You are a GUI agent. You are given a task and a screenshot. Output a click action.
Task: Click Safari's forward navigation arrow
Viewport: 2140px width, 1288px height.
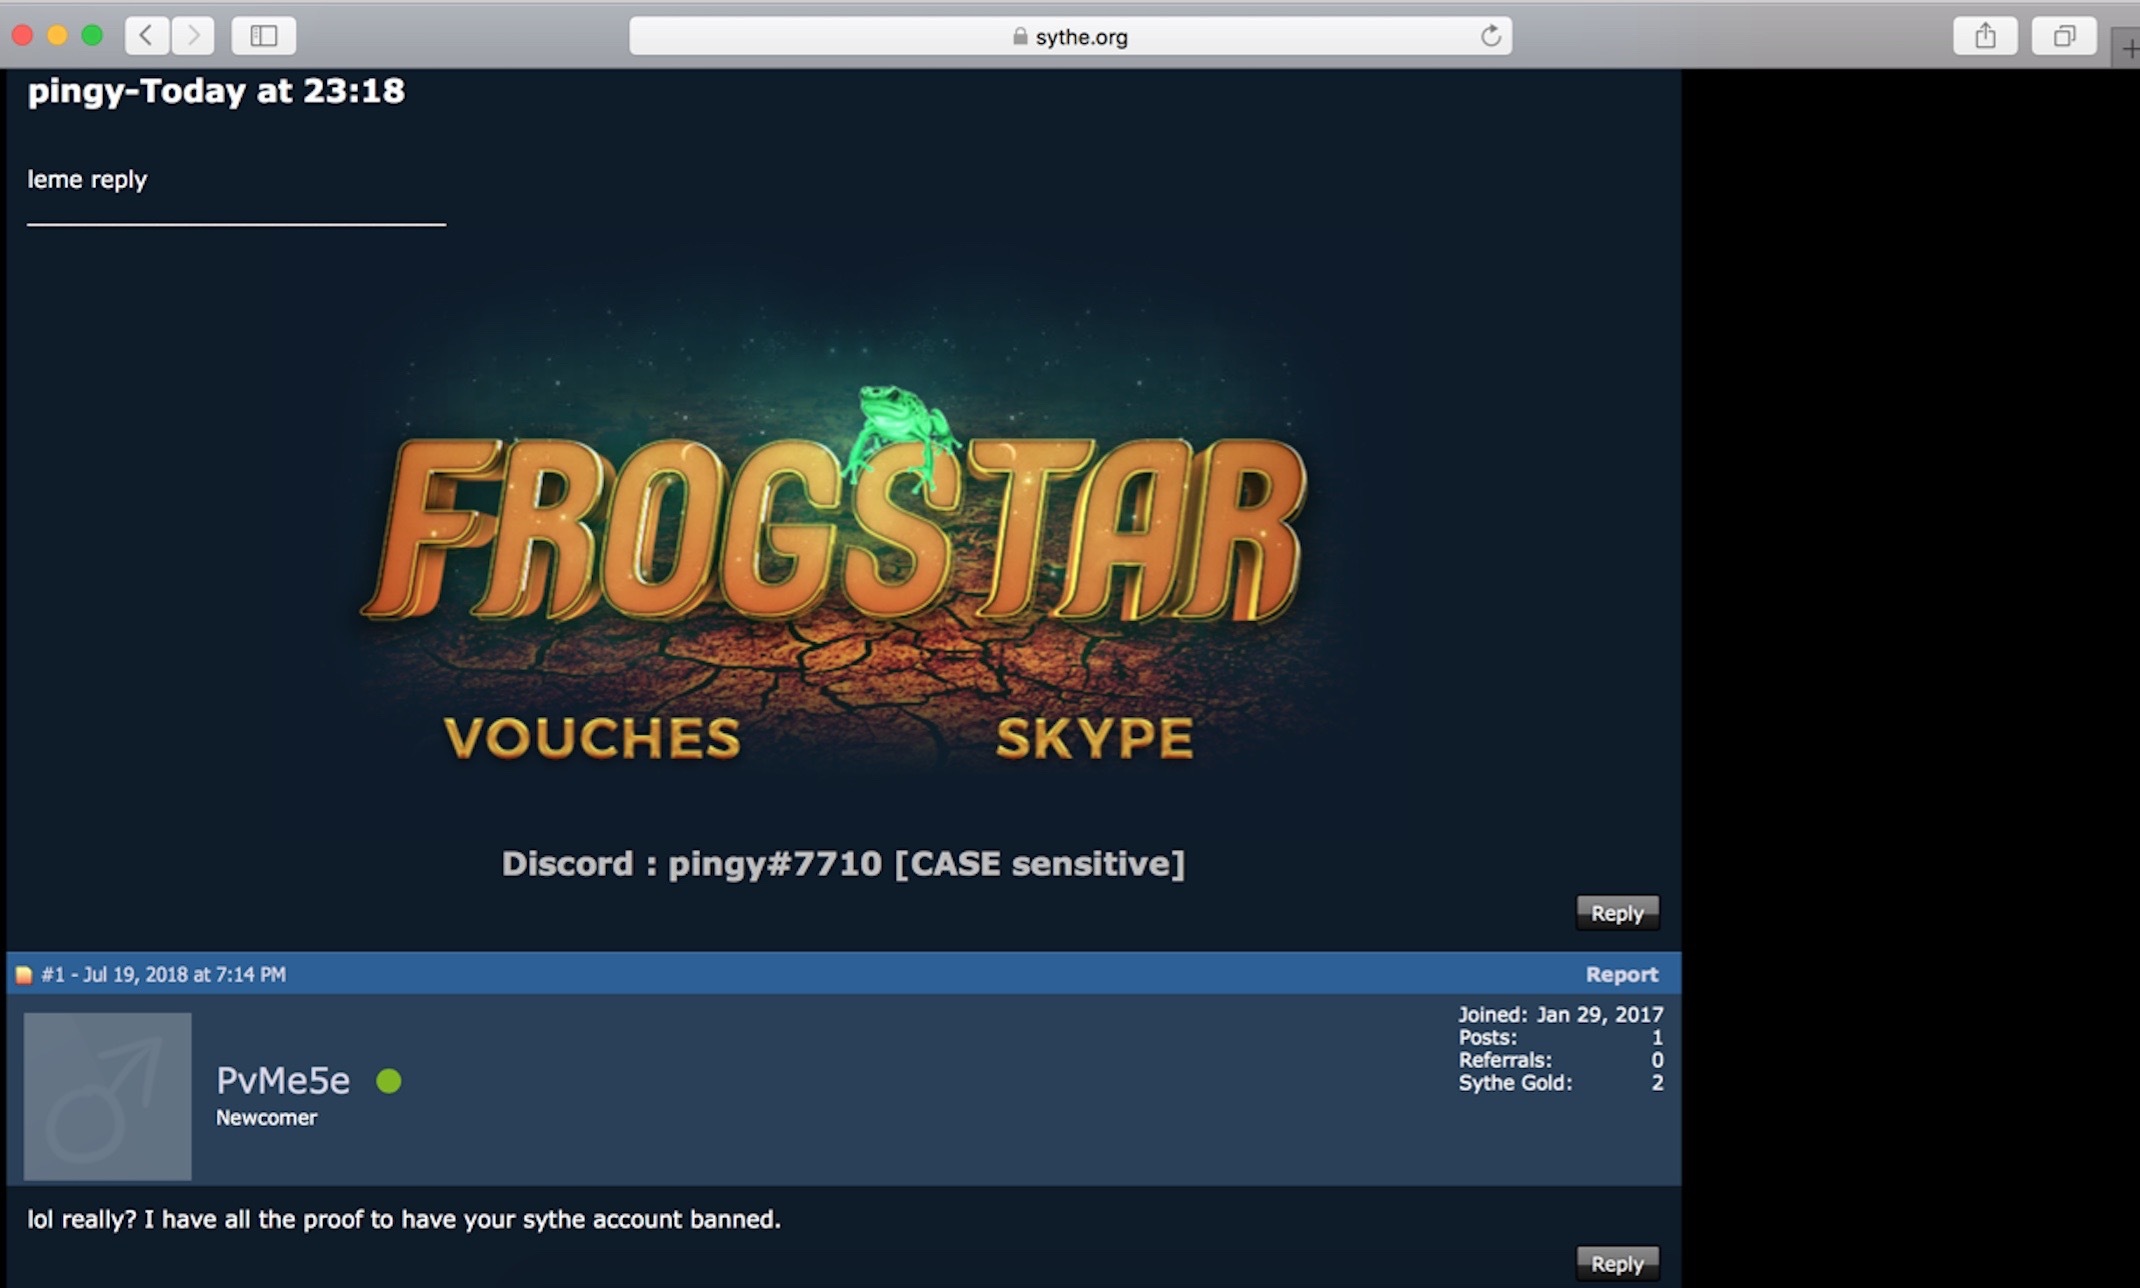click(x=193, y=36)
